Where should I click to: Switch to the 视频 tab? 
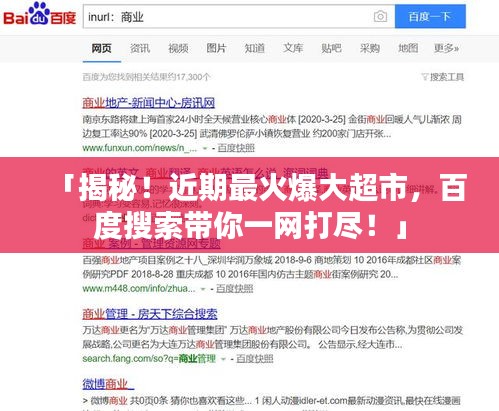click(x=178, y=49)
